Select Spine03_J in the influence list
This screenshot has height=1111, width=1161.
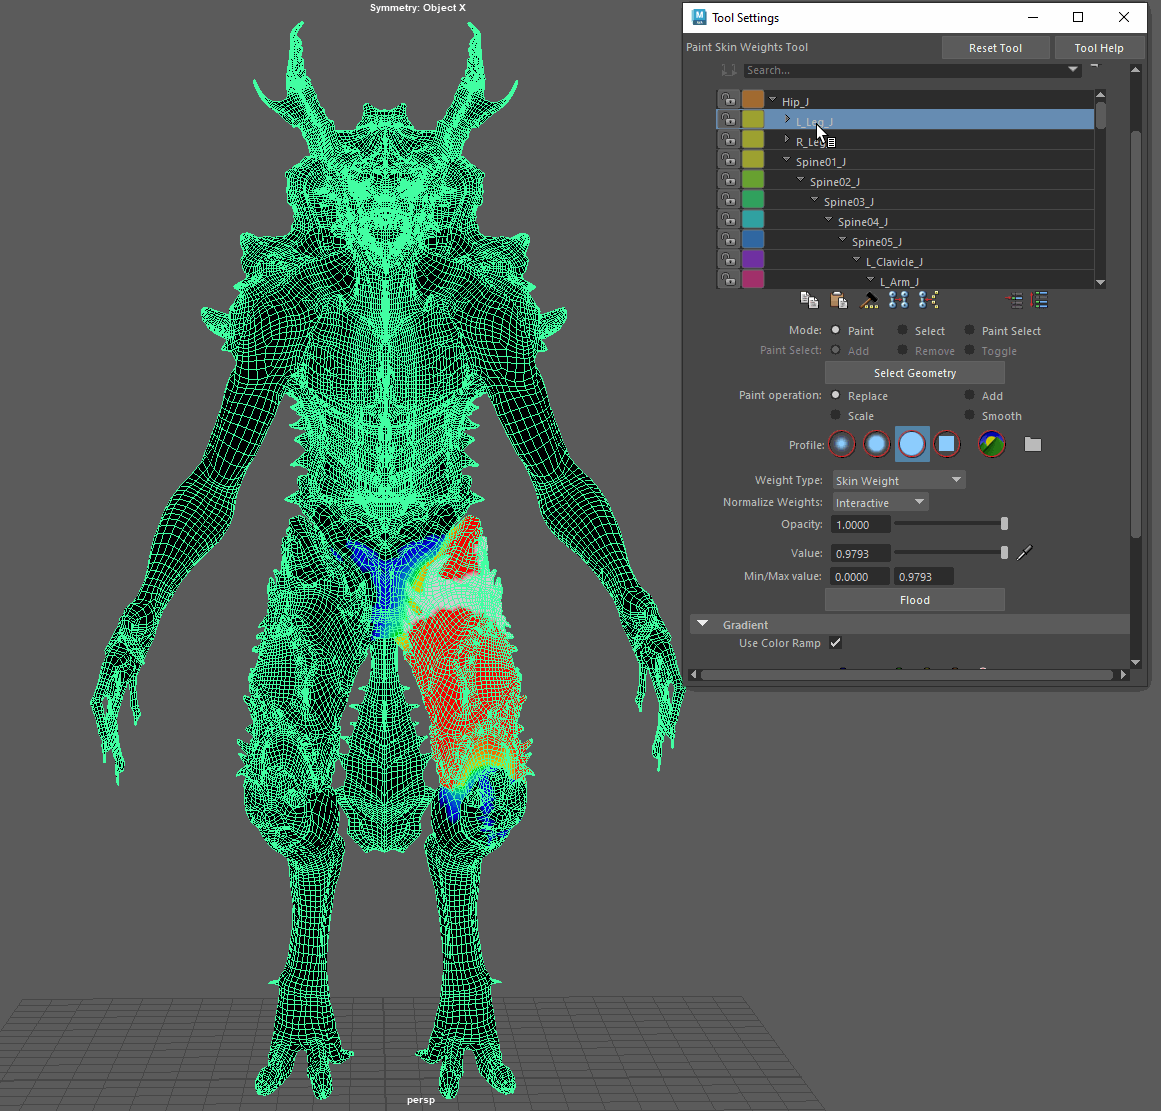pos(848,202)
